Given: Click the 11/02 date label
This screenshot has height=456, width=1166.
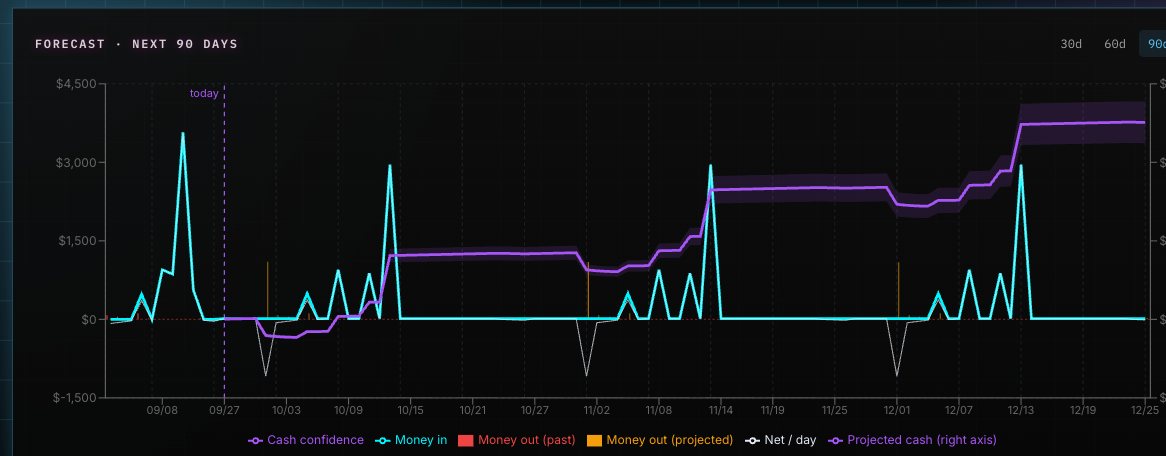Looking at the screenshot, I should pos(597,410).
